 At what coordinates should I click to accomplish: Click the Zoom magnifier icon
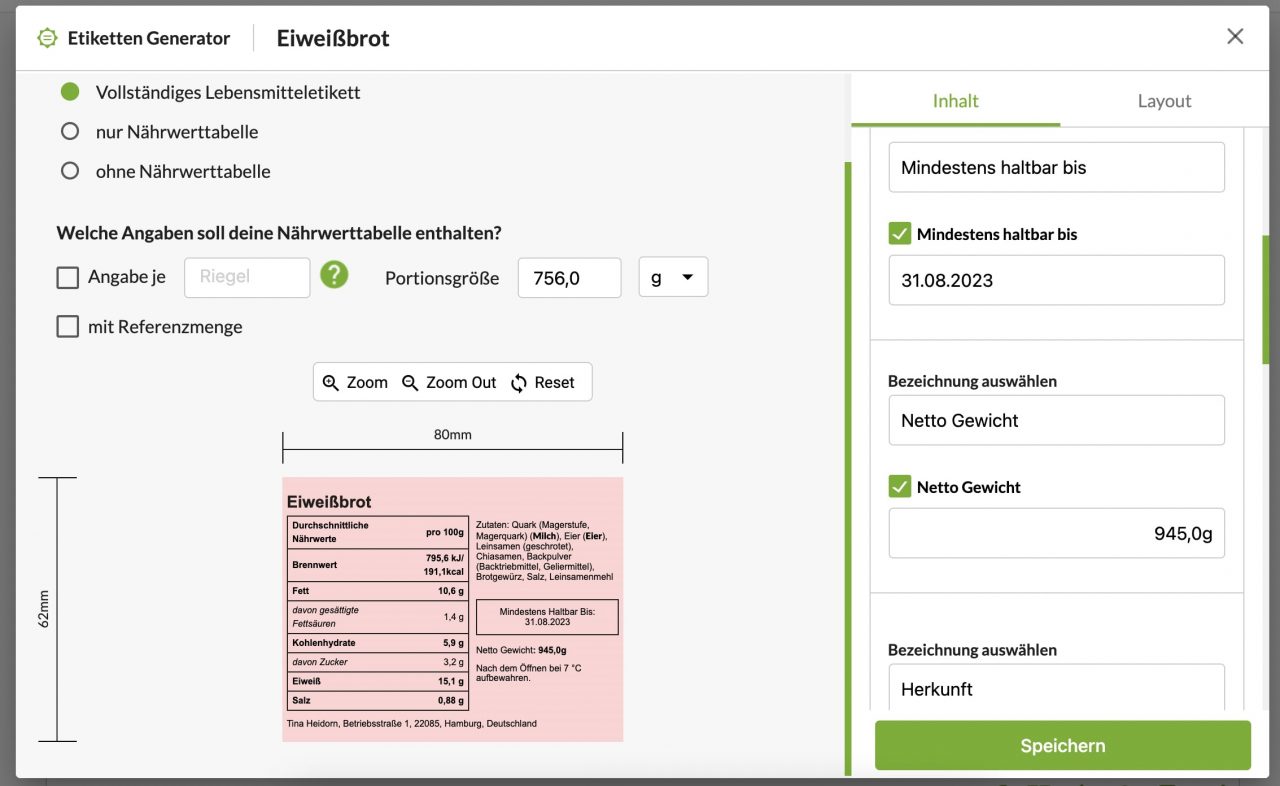[331, 383]
